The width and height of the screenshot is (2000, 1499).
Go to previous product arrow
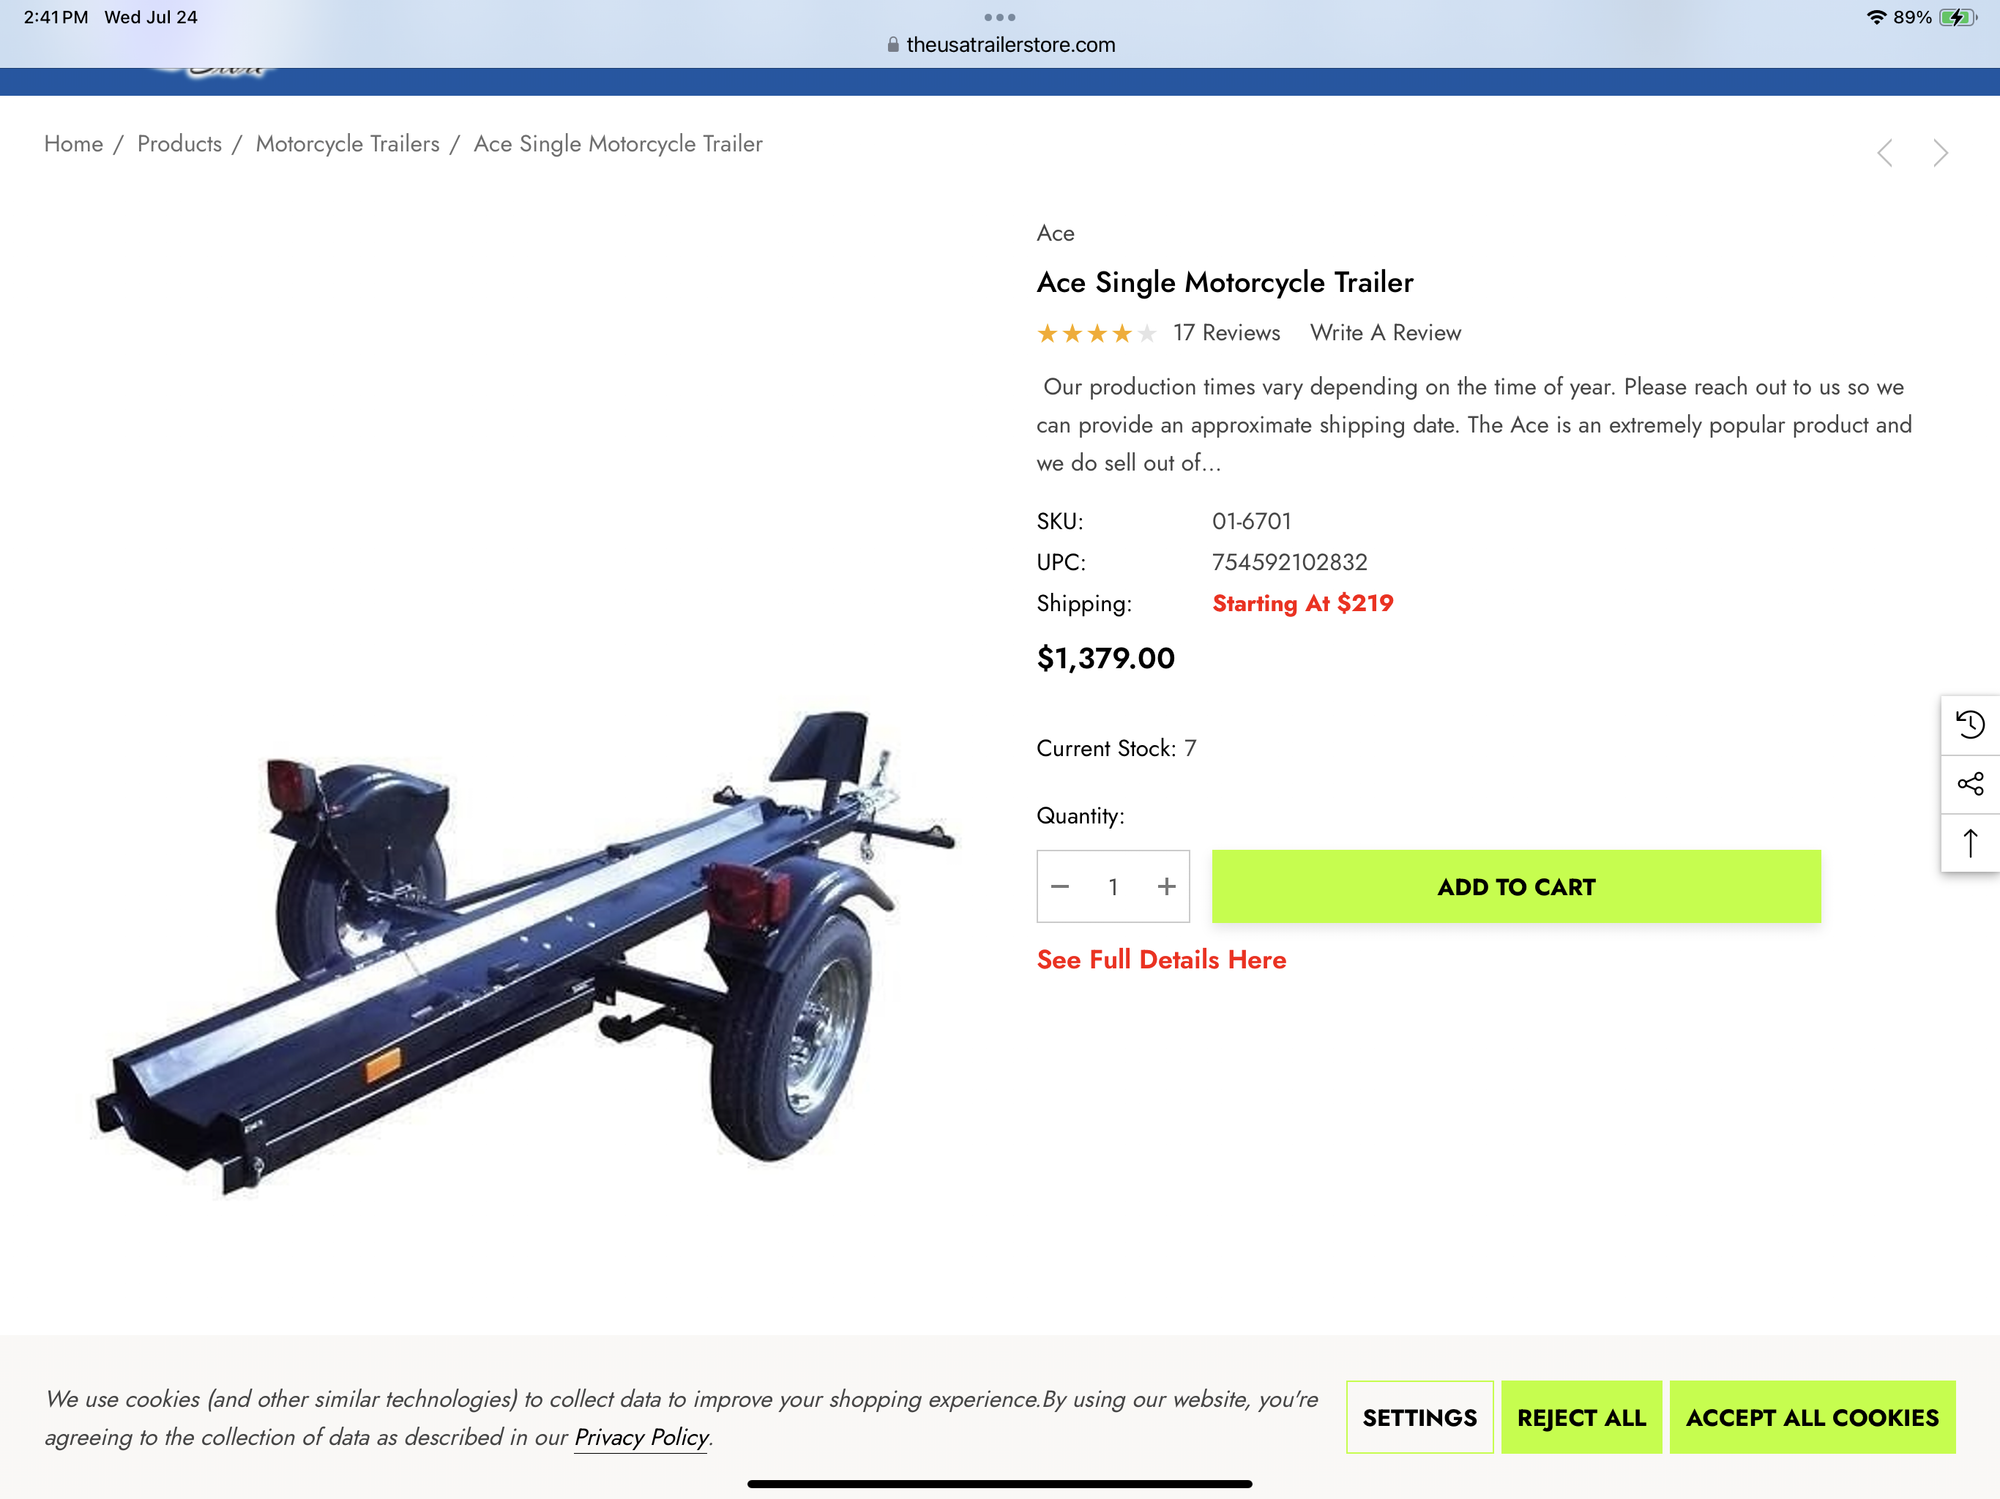click(1885, 153)
